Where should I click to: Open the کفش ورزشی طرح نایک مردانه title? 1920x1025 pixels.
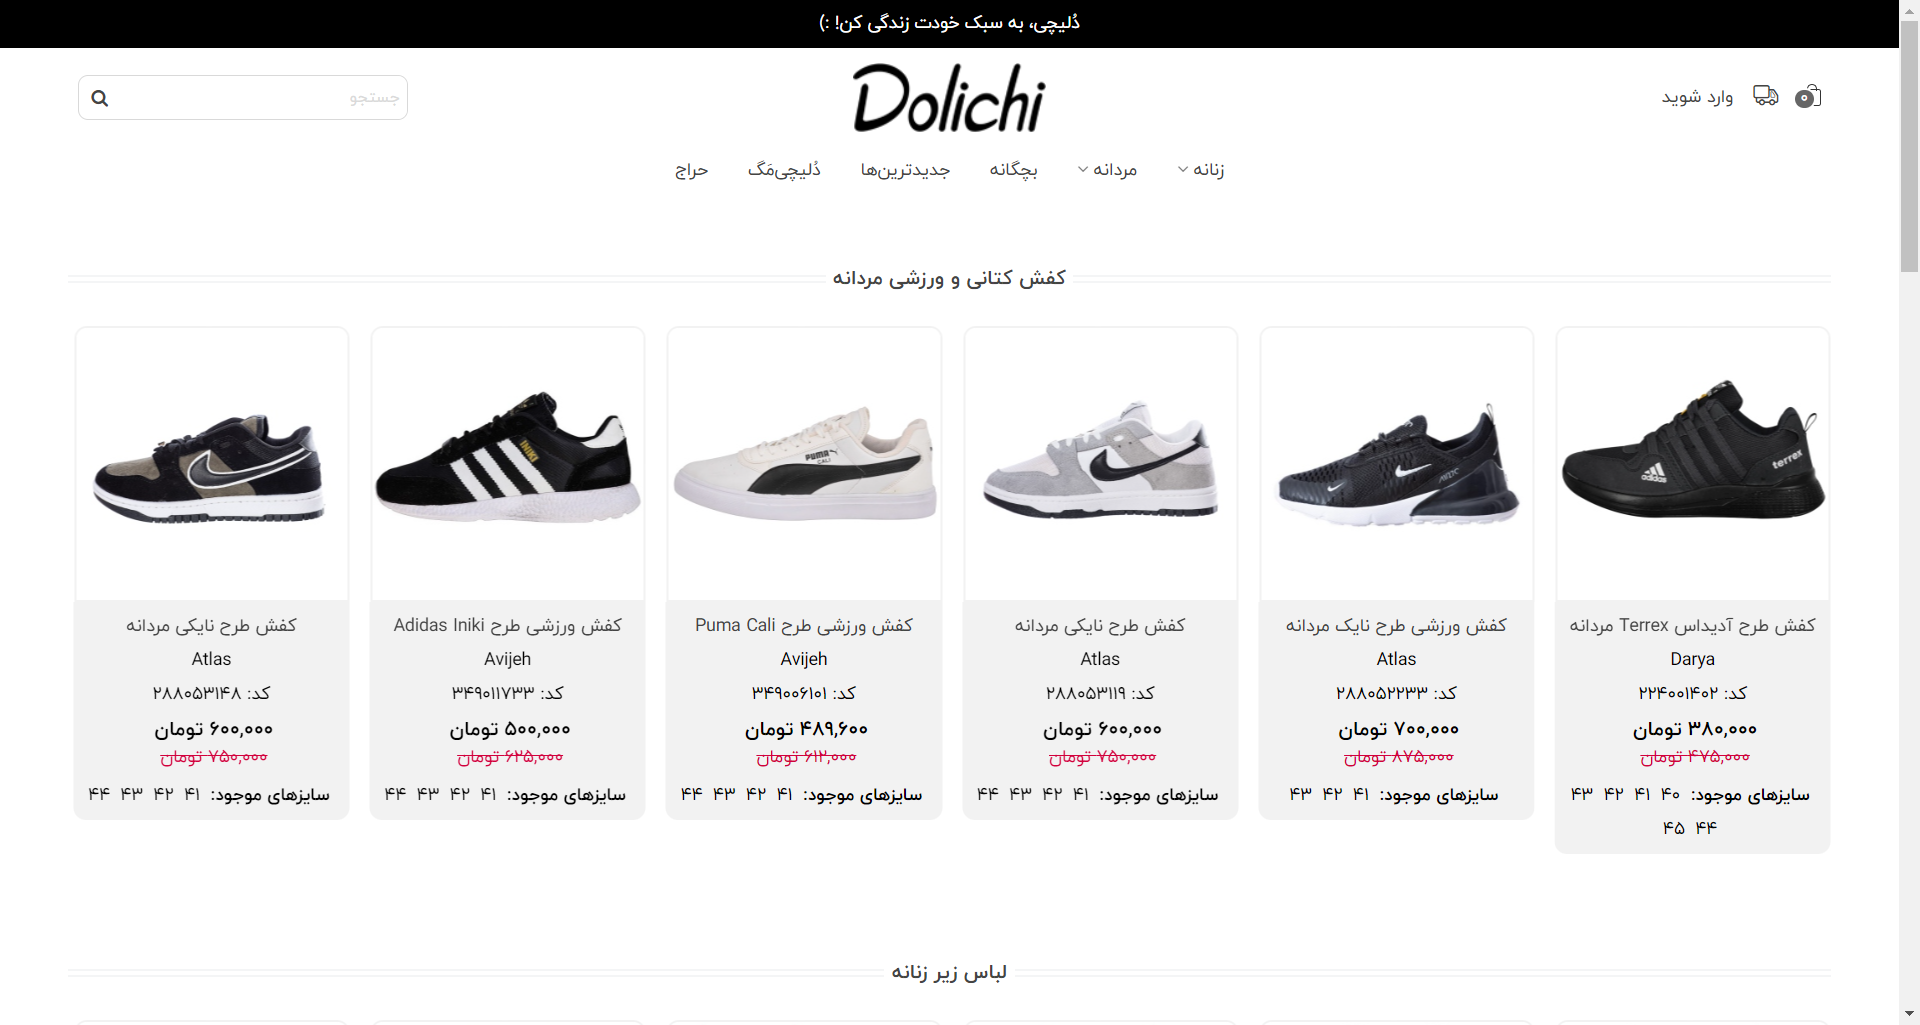click(x=1396, y=625)
